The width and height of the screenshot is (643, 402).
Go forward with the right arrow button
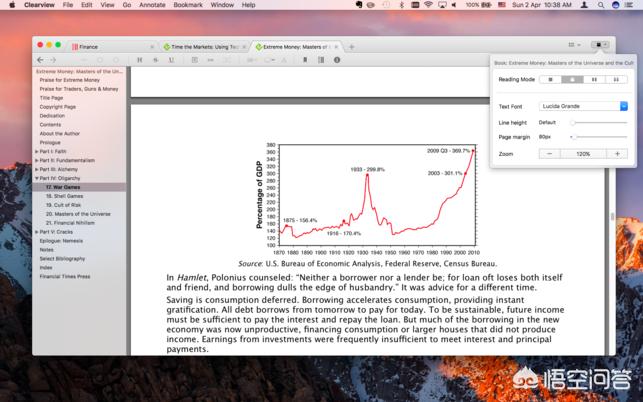pos(53,60)
